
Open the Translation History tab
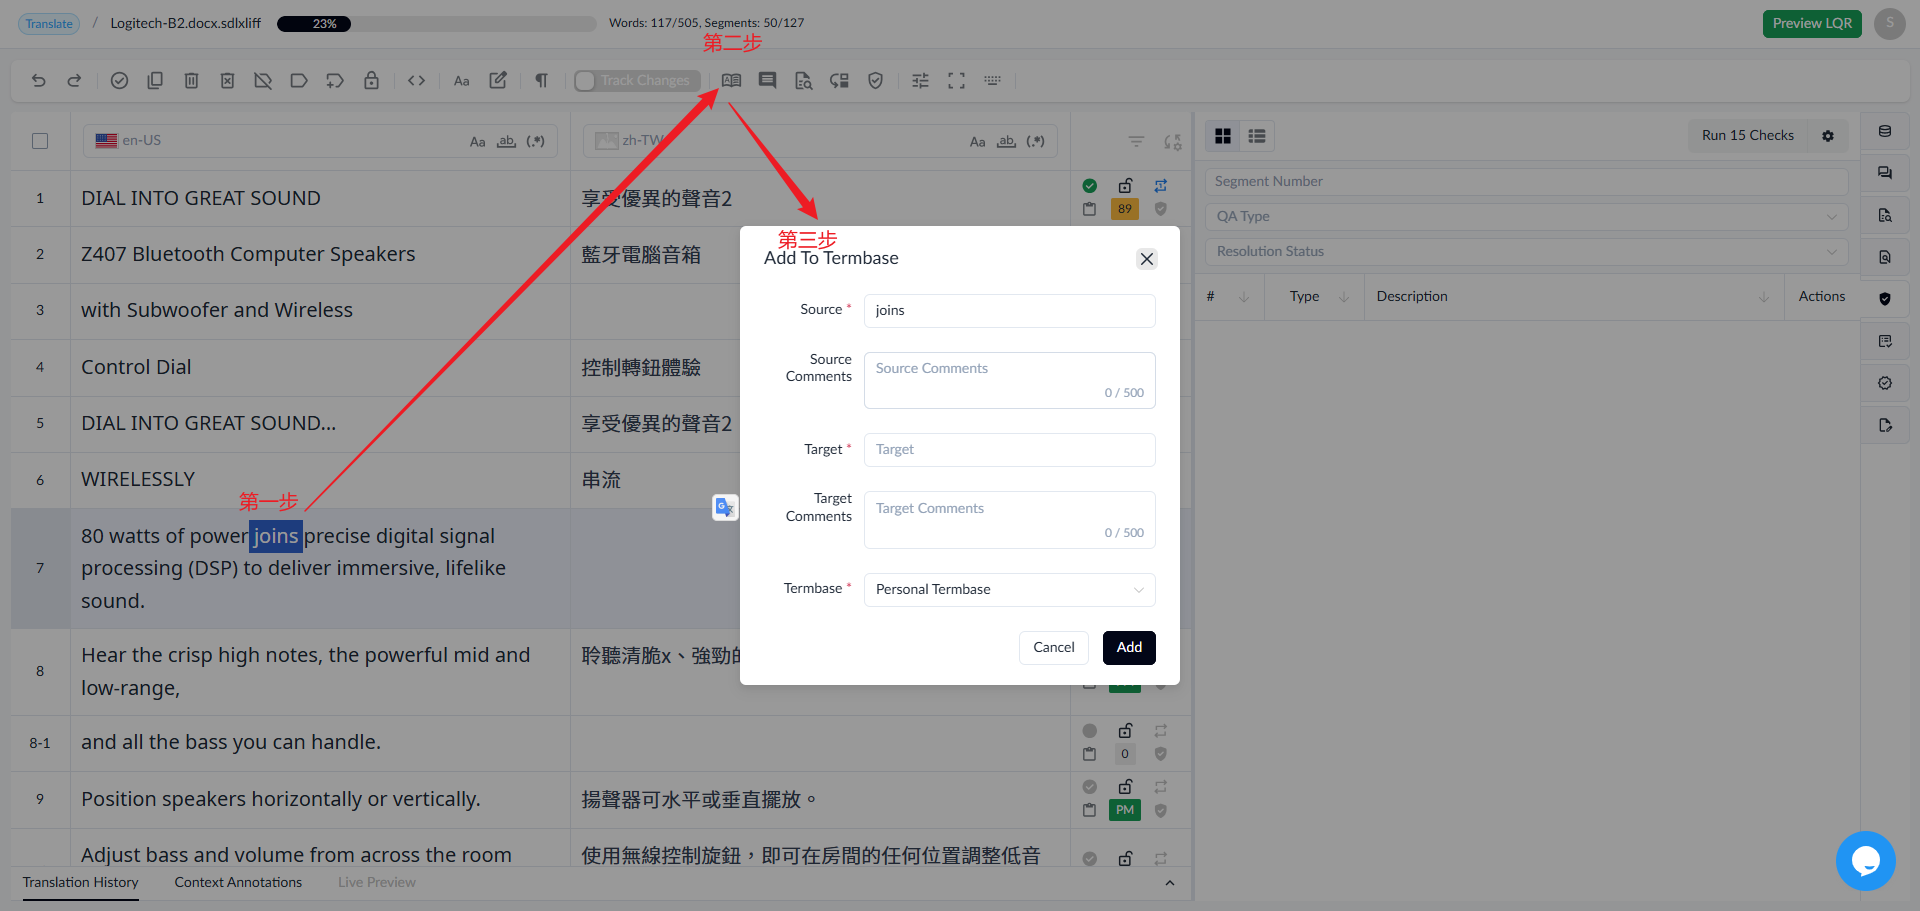click(81, 882)
